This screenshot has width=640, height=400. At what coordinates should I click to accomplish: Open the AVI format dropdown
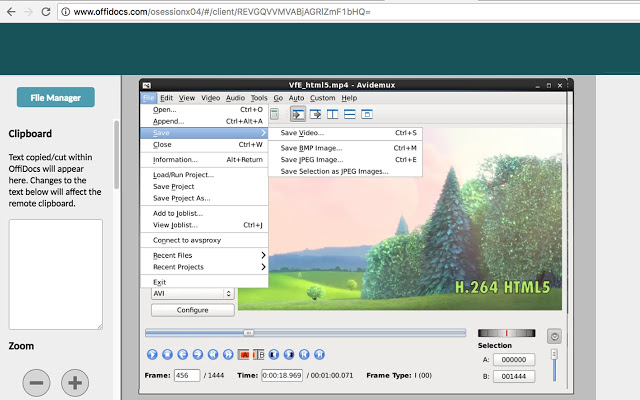coord(193,293)
